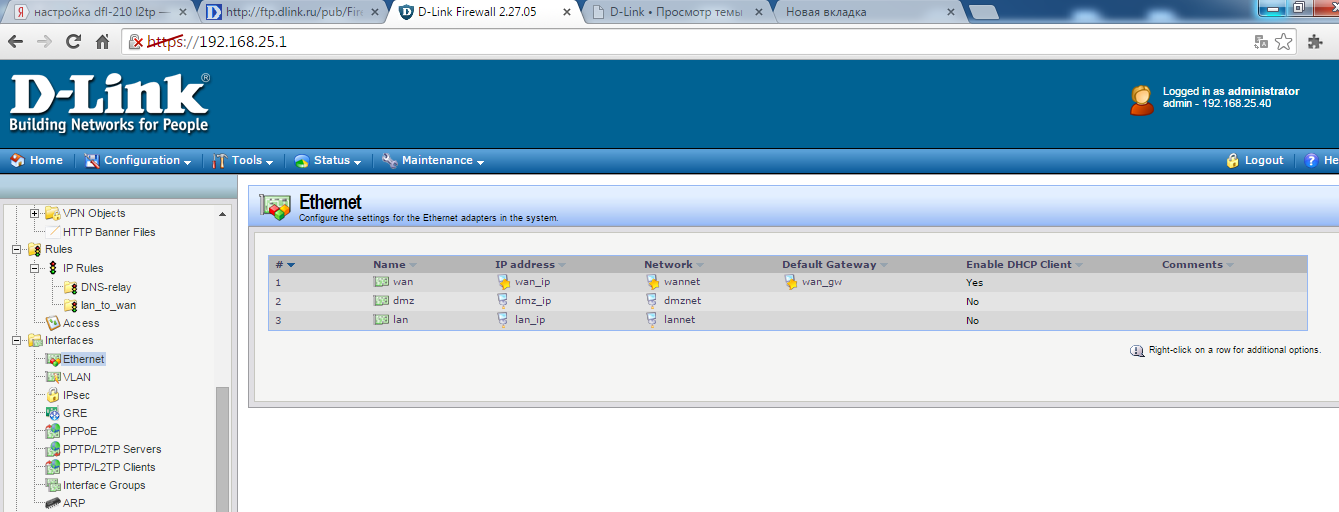The height and width of the screenshot is (512, 1339).
Task: Switch to the Яндекс 'настройка dfl-210 l2tp' tab
Action: point(96,12)
